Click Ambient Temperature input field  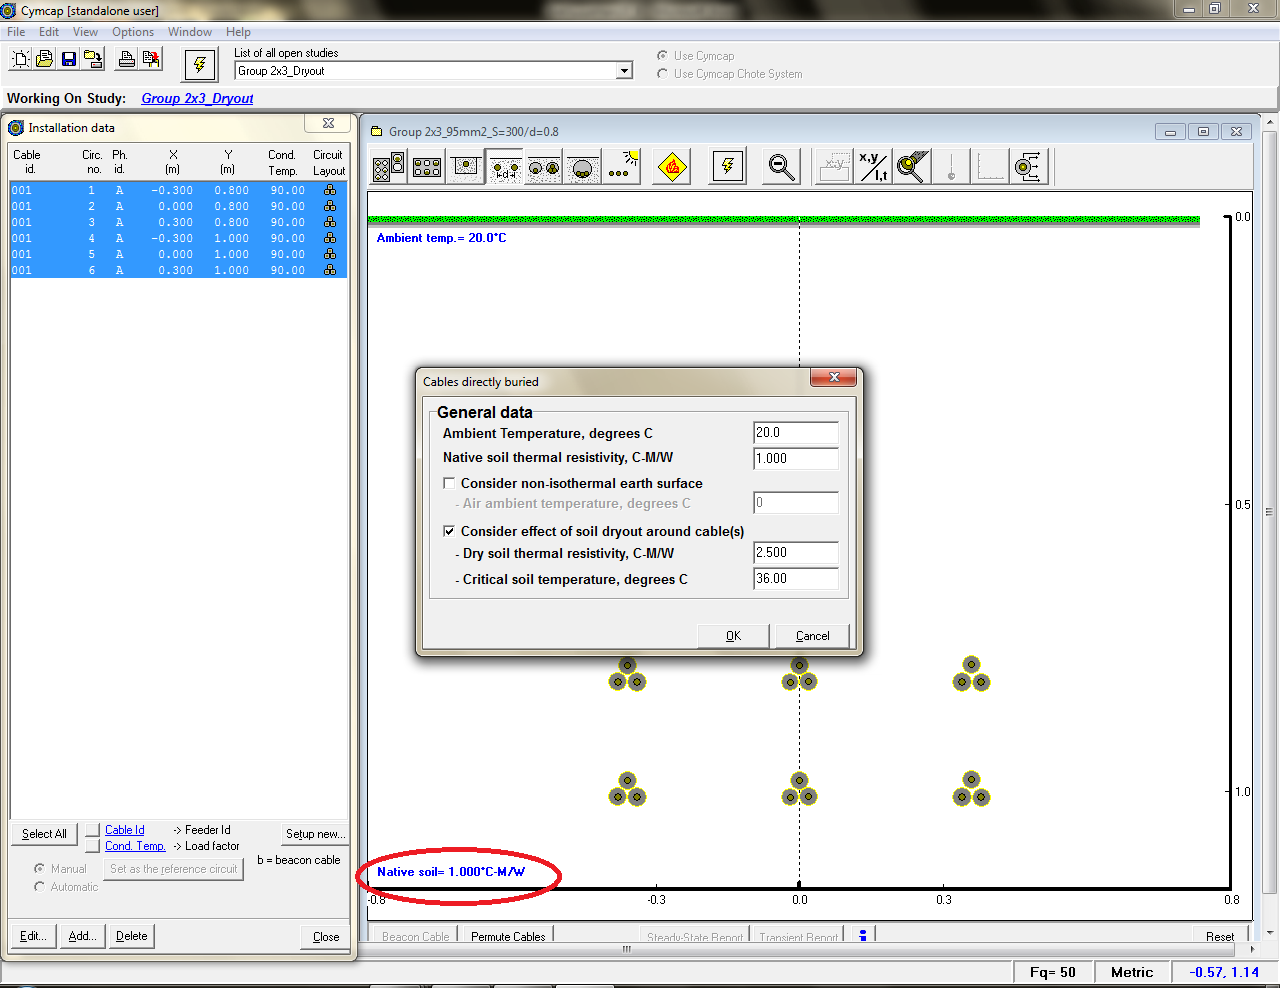coord(796,433)
